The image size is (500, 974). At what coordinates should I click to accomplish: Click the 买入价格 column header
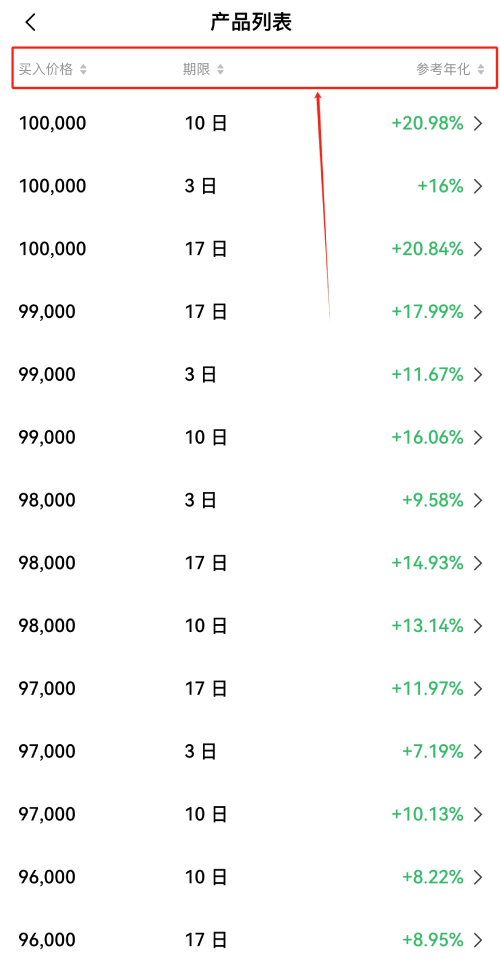click(46, 69)
